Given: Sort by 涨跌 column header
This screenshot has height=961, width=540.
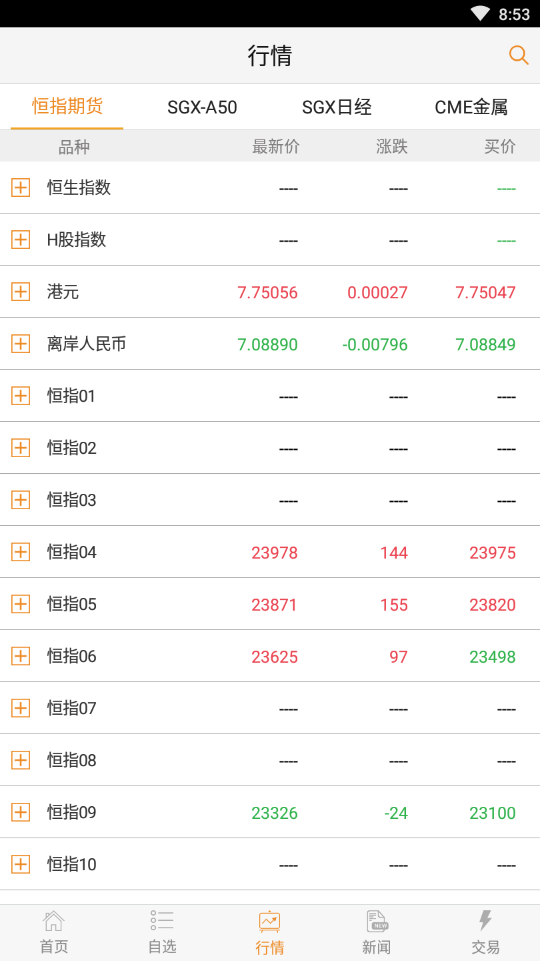Looking at the screenshot, I should (392, 146).
